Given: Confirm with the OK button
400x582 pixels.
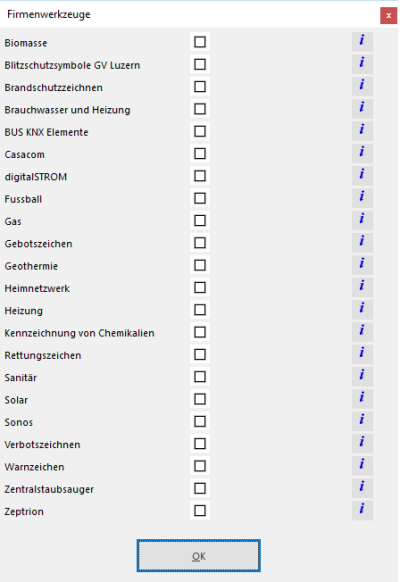Looking at the screenshot, I should (199, 556).
